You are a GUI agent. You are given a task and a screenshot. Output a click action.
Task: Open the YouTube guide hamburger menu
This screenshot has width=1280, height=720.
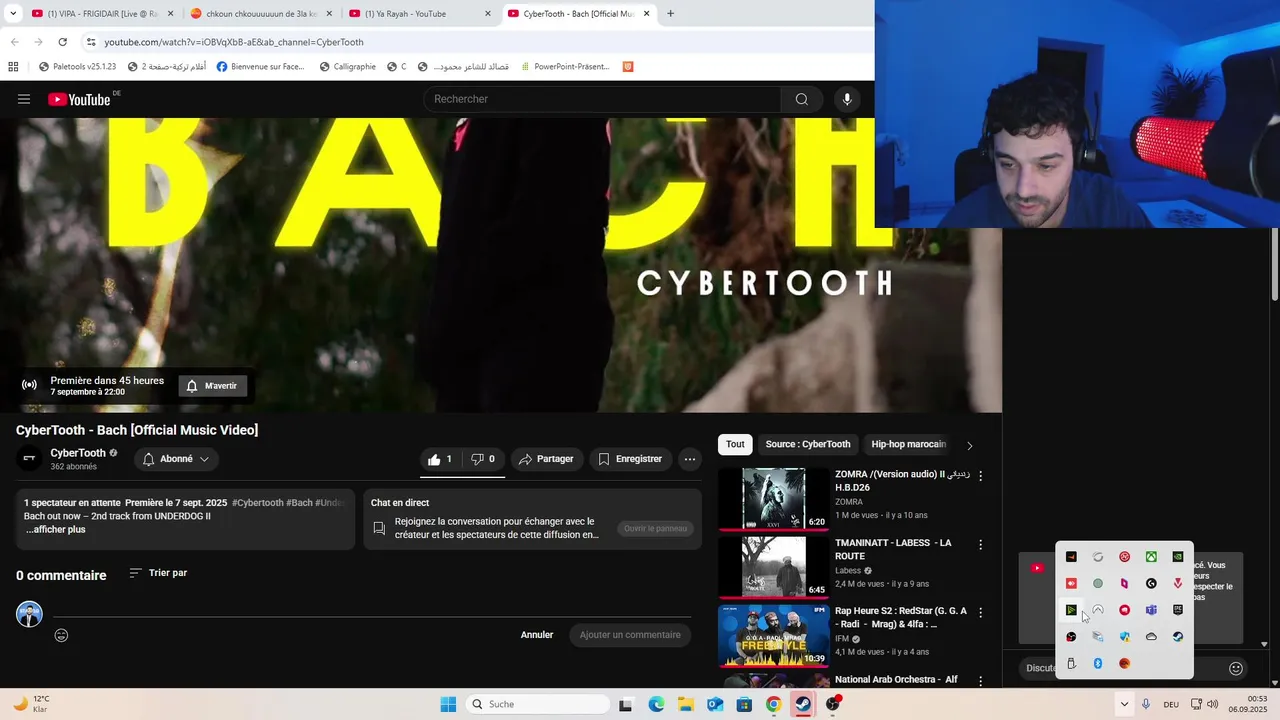tap(24, 99)
